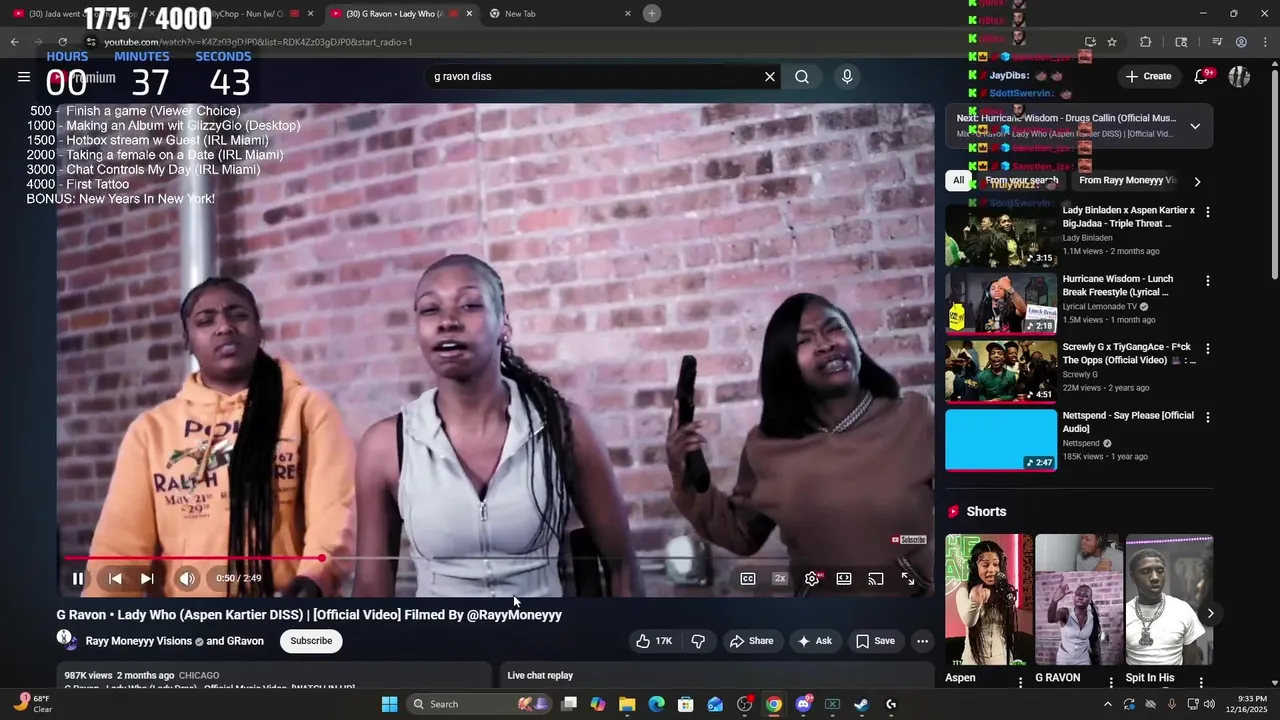
Task: Seek on the red video progress bar
Action: (495, 558)
